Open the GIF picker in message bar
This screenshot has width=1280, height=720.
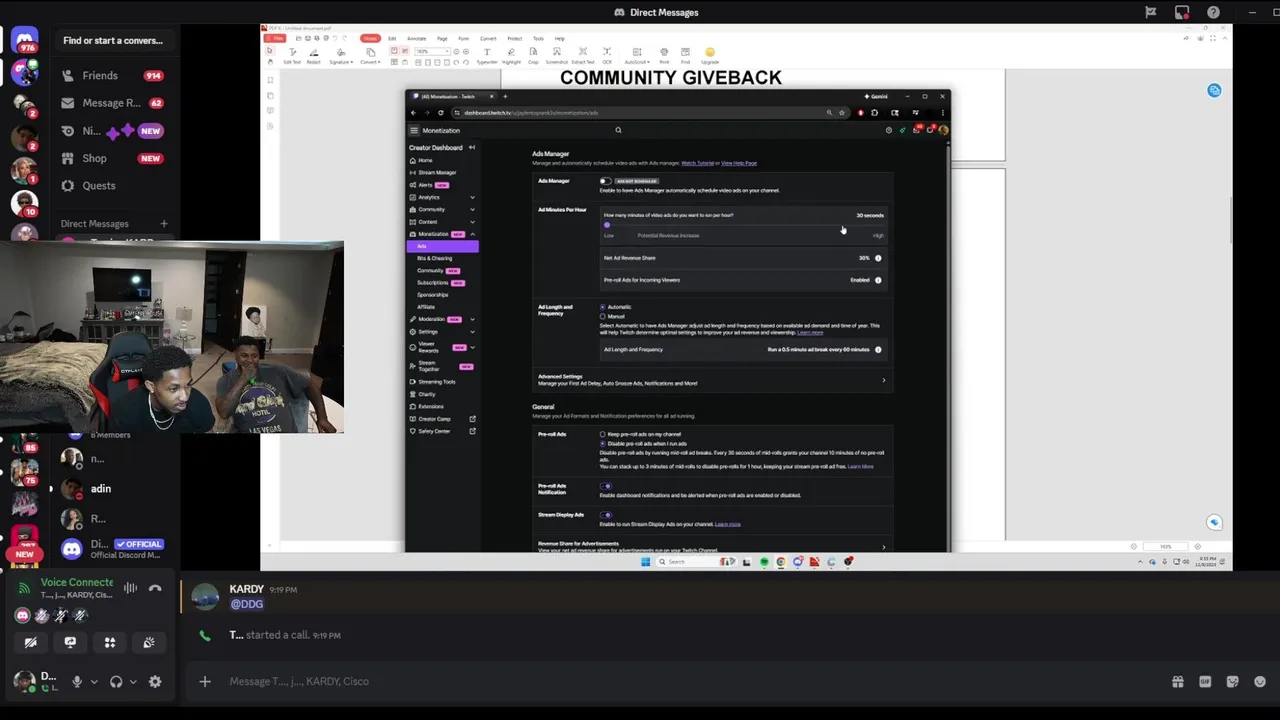point(1205,682)
